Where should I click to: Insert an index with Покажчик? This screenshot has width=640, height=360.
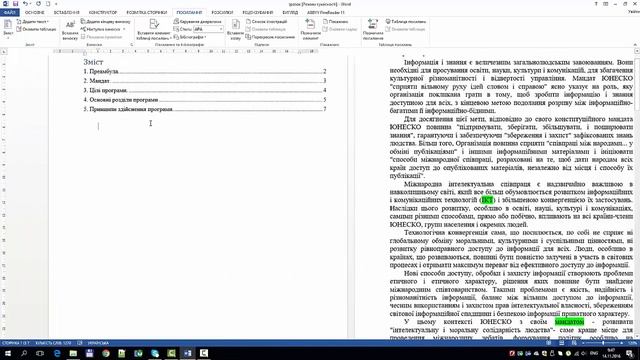click(336, 22)
